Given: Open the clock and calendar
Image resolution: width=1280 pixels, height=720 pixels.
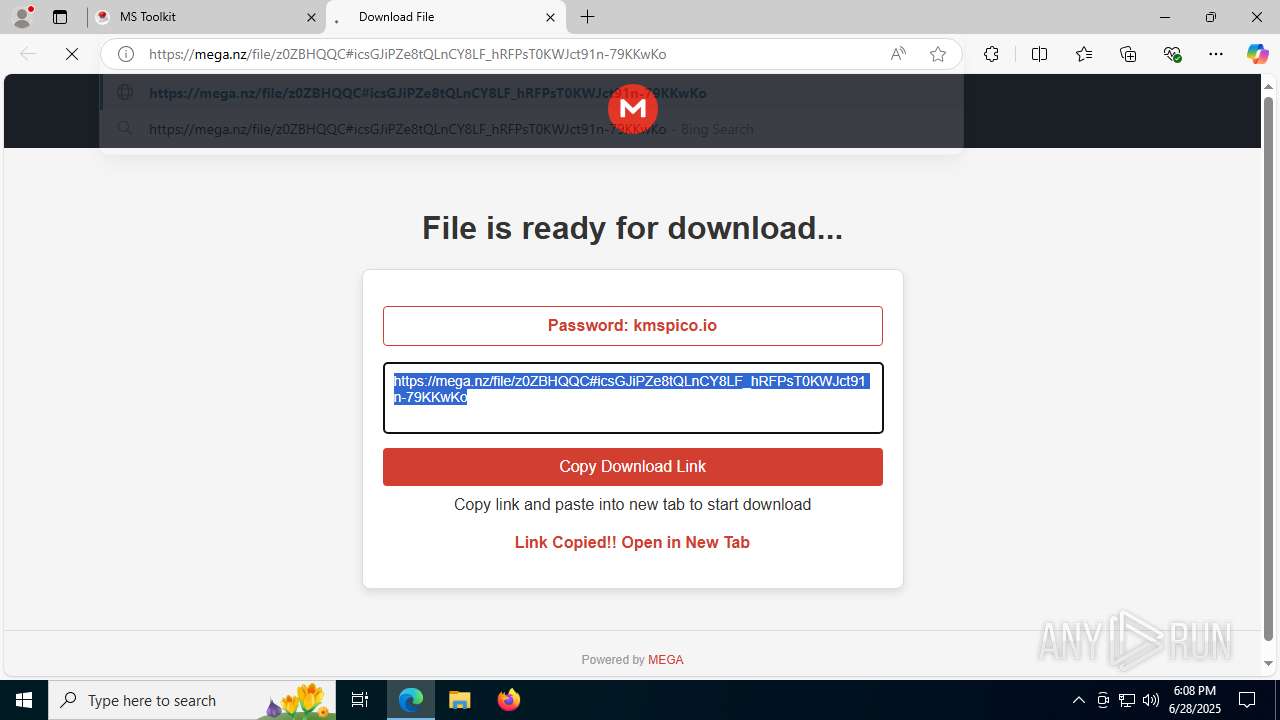Looking at the screenshot, I should click(1196, 700).
